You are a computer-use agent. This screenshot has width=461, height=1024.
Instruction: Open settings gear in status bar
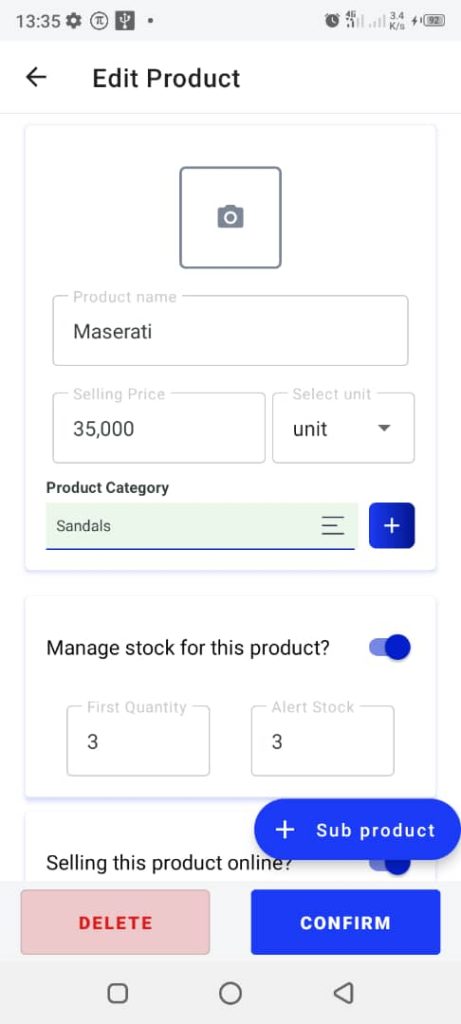pyautogui.click(x=74, y=21)
